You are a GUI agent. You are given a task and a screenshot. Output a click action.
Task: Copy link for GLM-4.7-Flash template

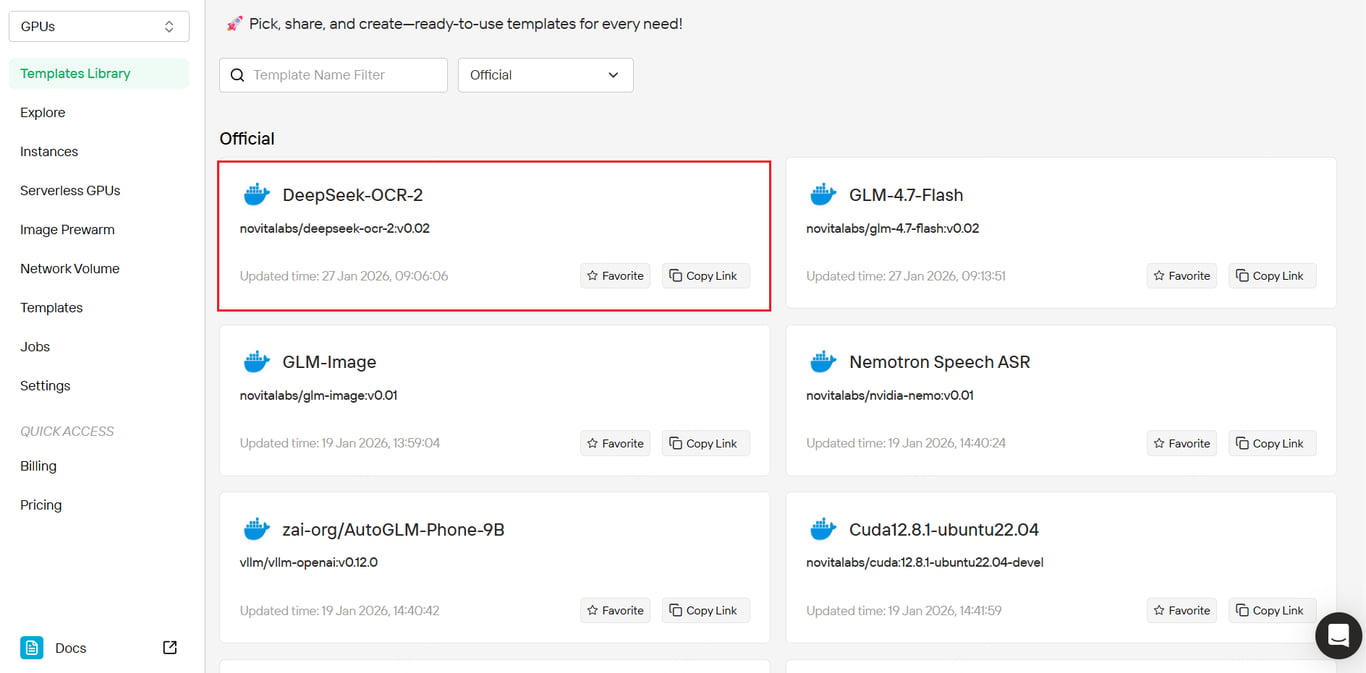1272,276
